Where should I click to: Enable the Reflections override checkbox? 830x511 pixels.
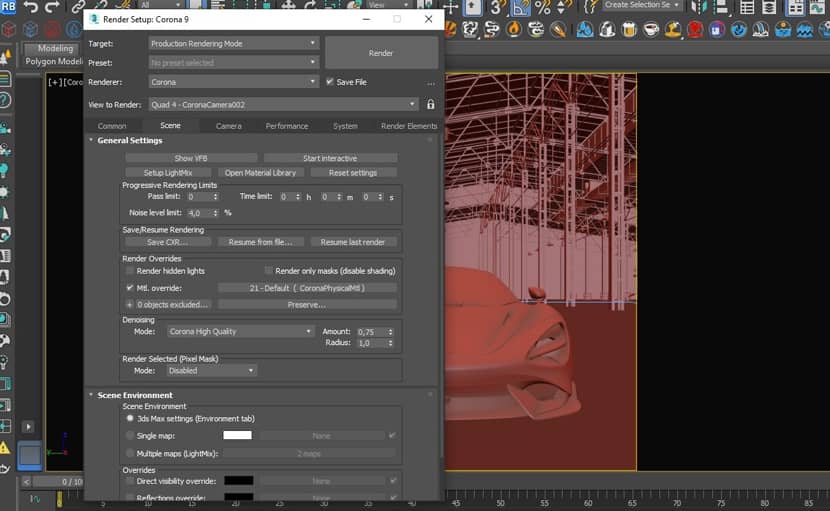130,497
